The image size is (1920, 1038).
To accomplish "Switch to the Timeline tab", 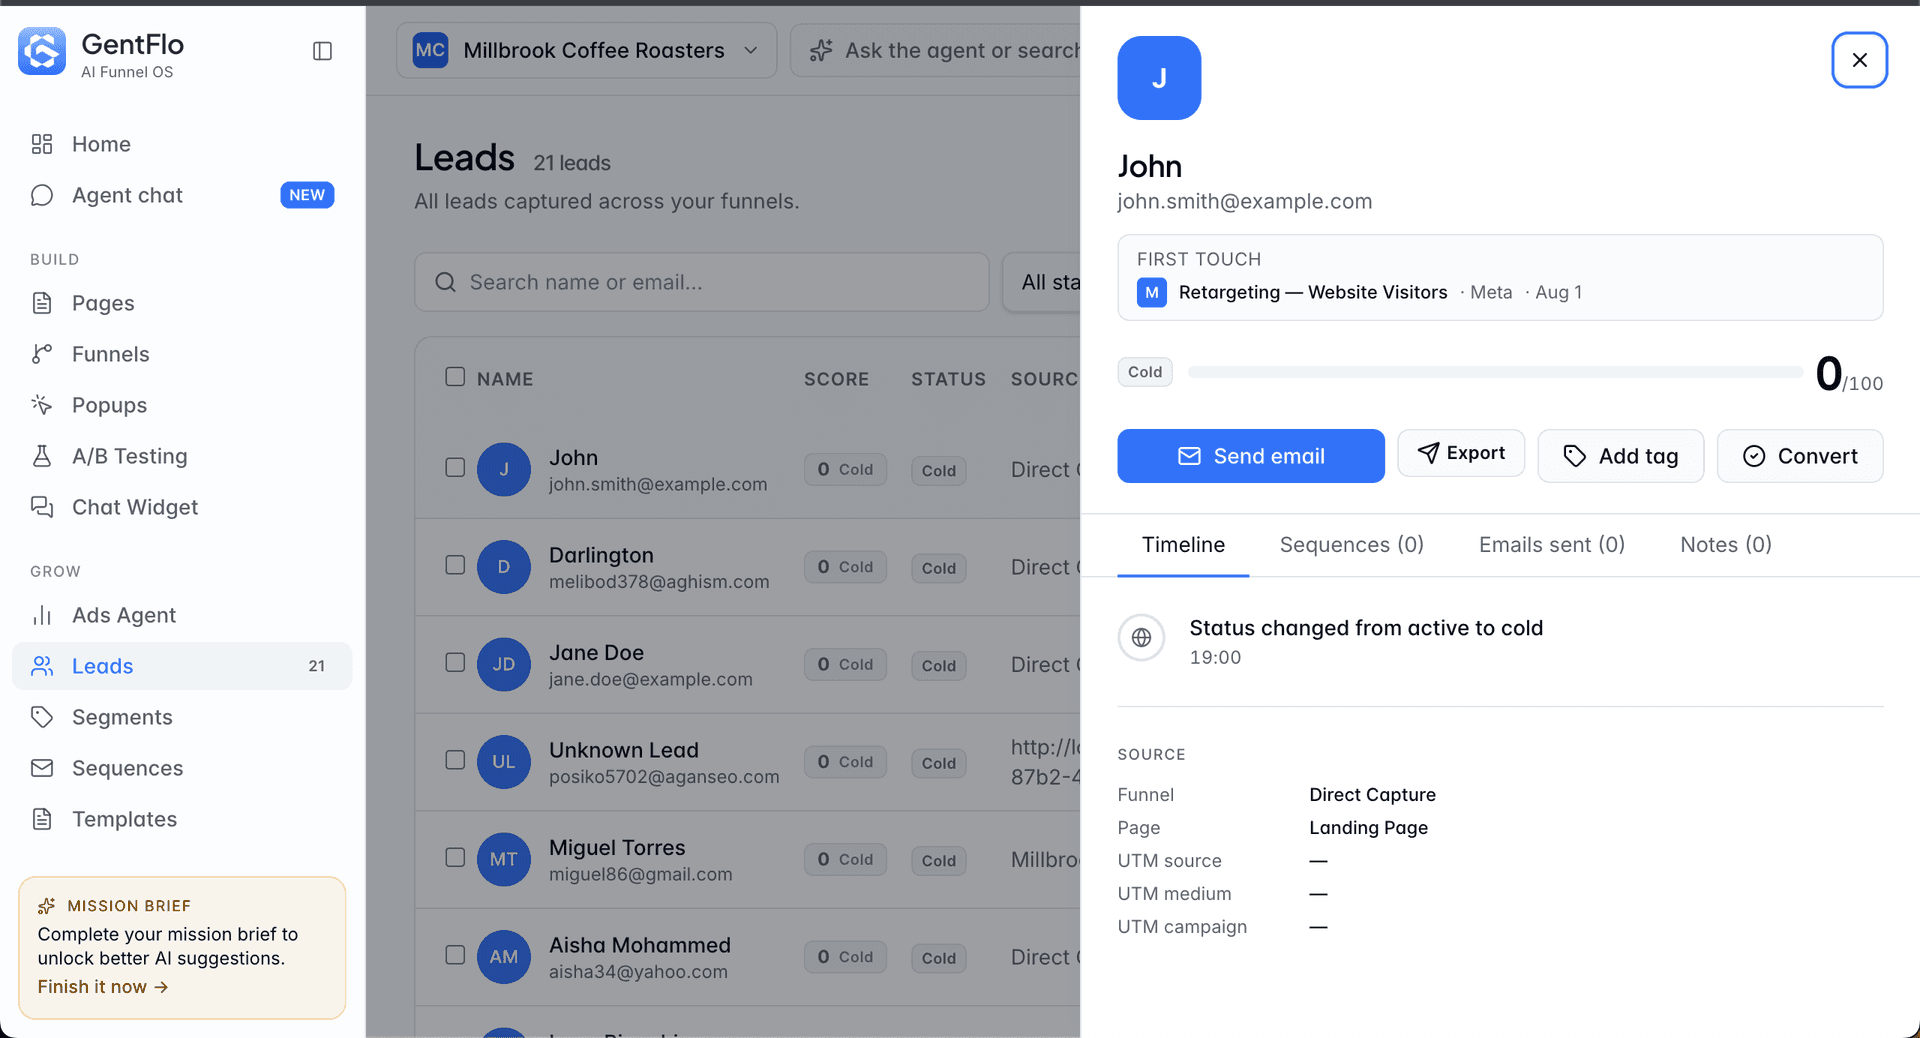I will (x=1183, y=545).
